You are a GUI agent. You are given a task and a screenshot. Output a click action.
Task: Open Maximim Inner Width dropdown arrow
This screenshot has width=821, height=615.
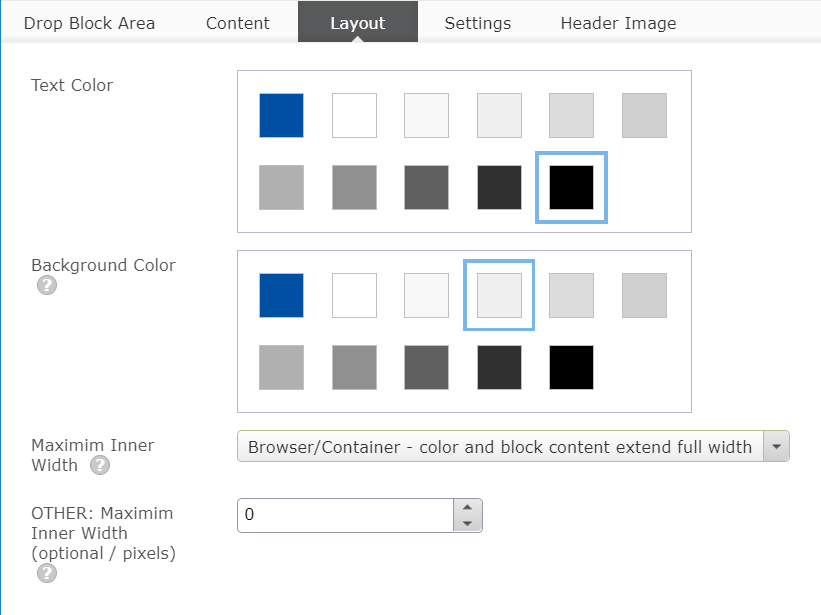click(776, 447)
